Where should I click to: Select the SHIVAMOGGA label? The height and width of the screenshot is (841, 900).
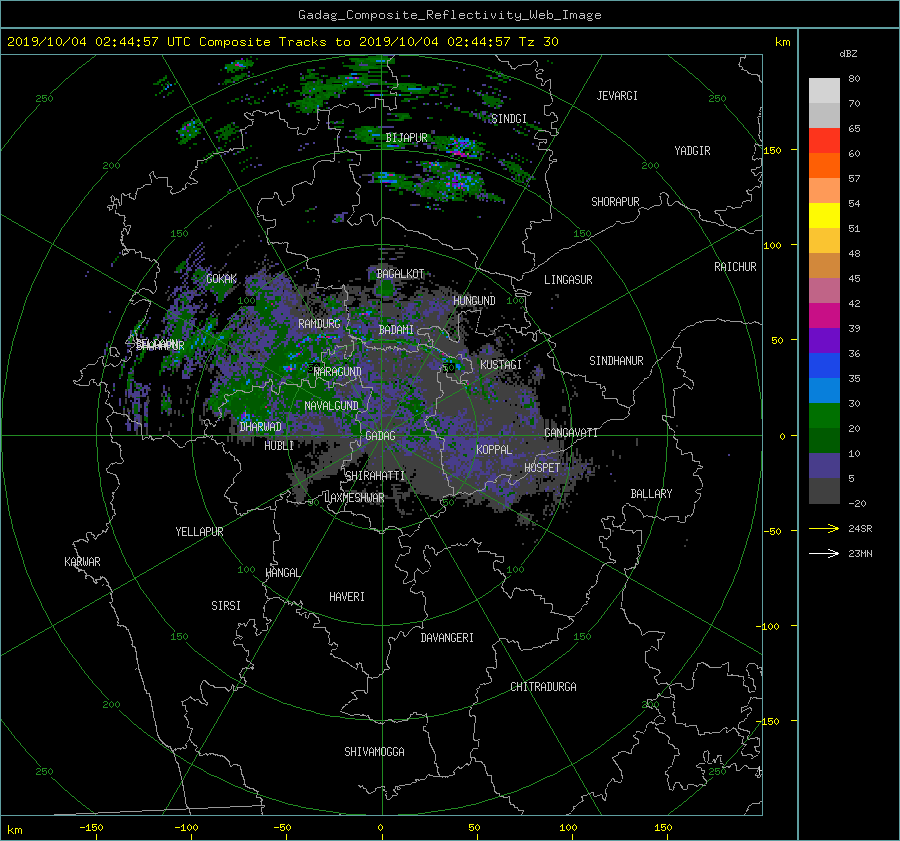374,751
